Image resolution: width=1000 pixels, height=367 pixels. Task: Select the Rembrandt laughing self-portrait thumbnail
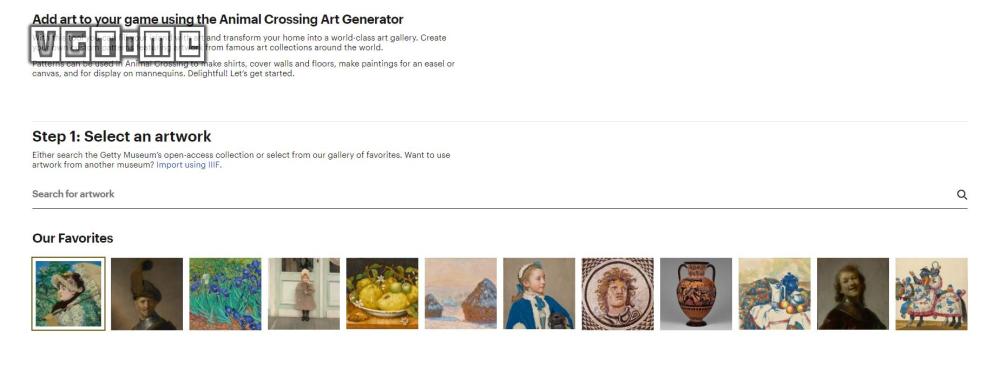click(x=853, y=294)
